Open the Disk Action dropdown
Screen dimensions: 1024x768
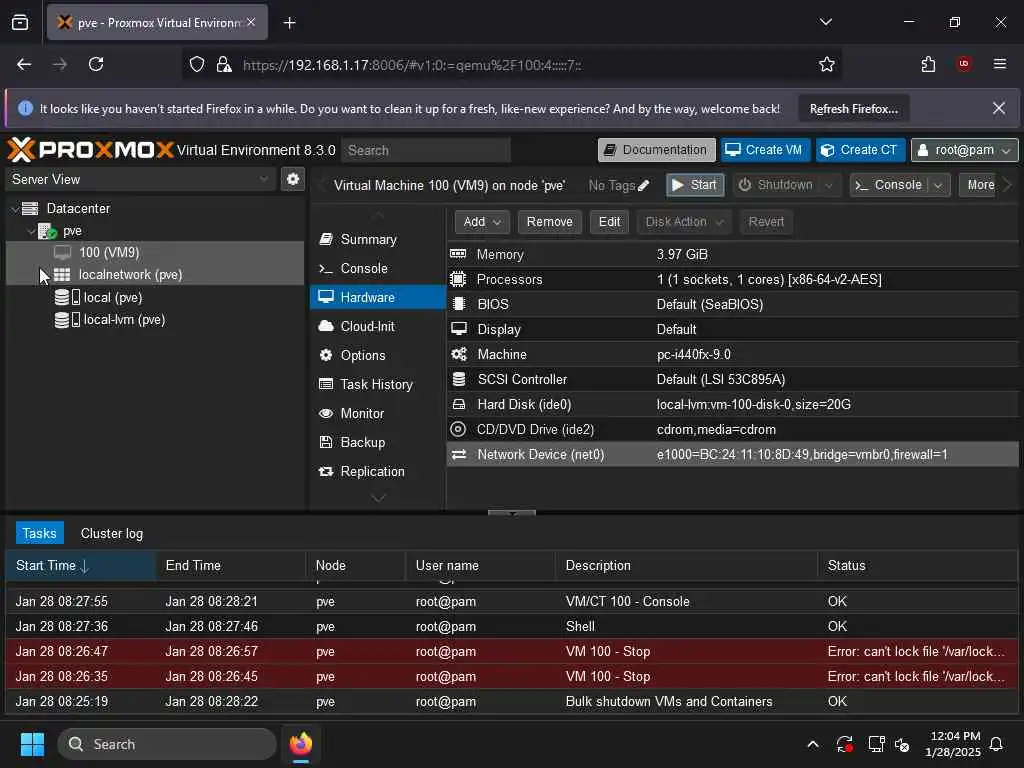[x=684, y=222]
